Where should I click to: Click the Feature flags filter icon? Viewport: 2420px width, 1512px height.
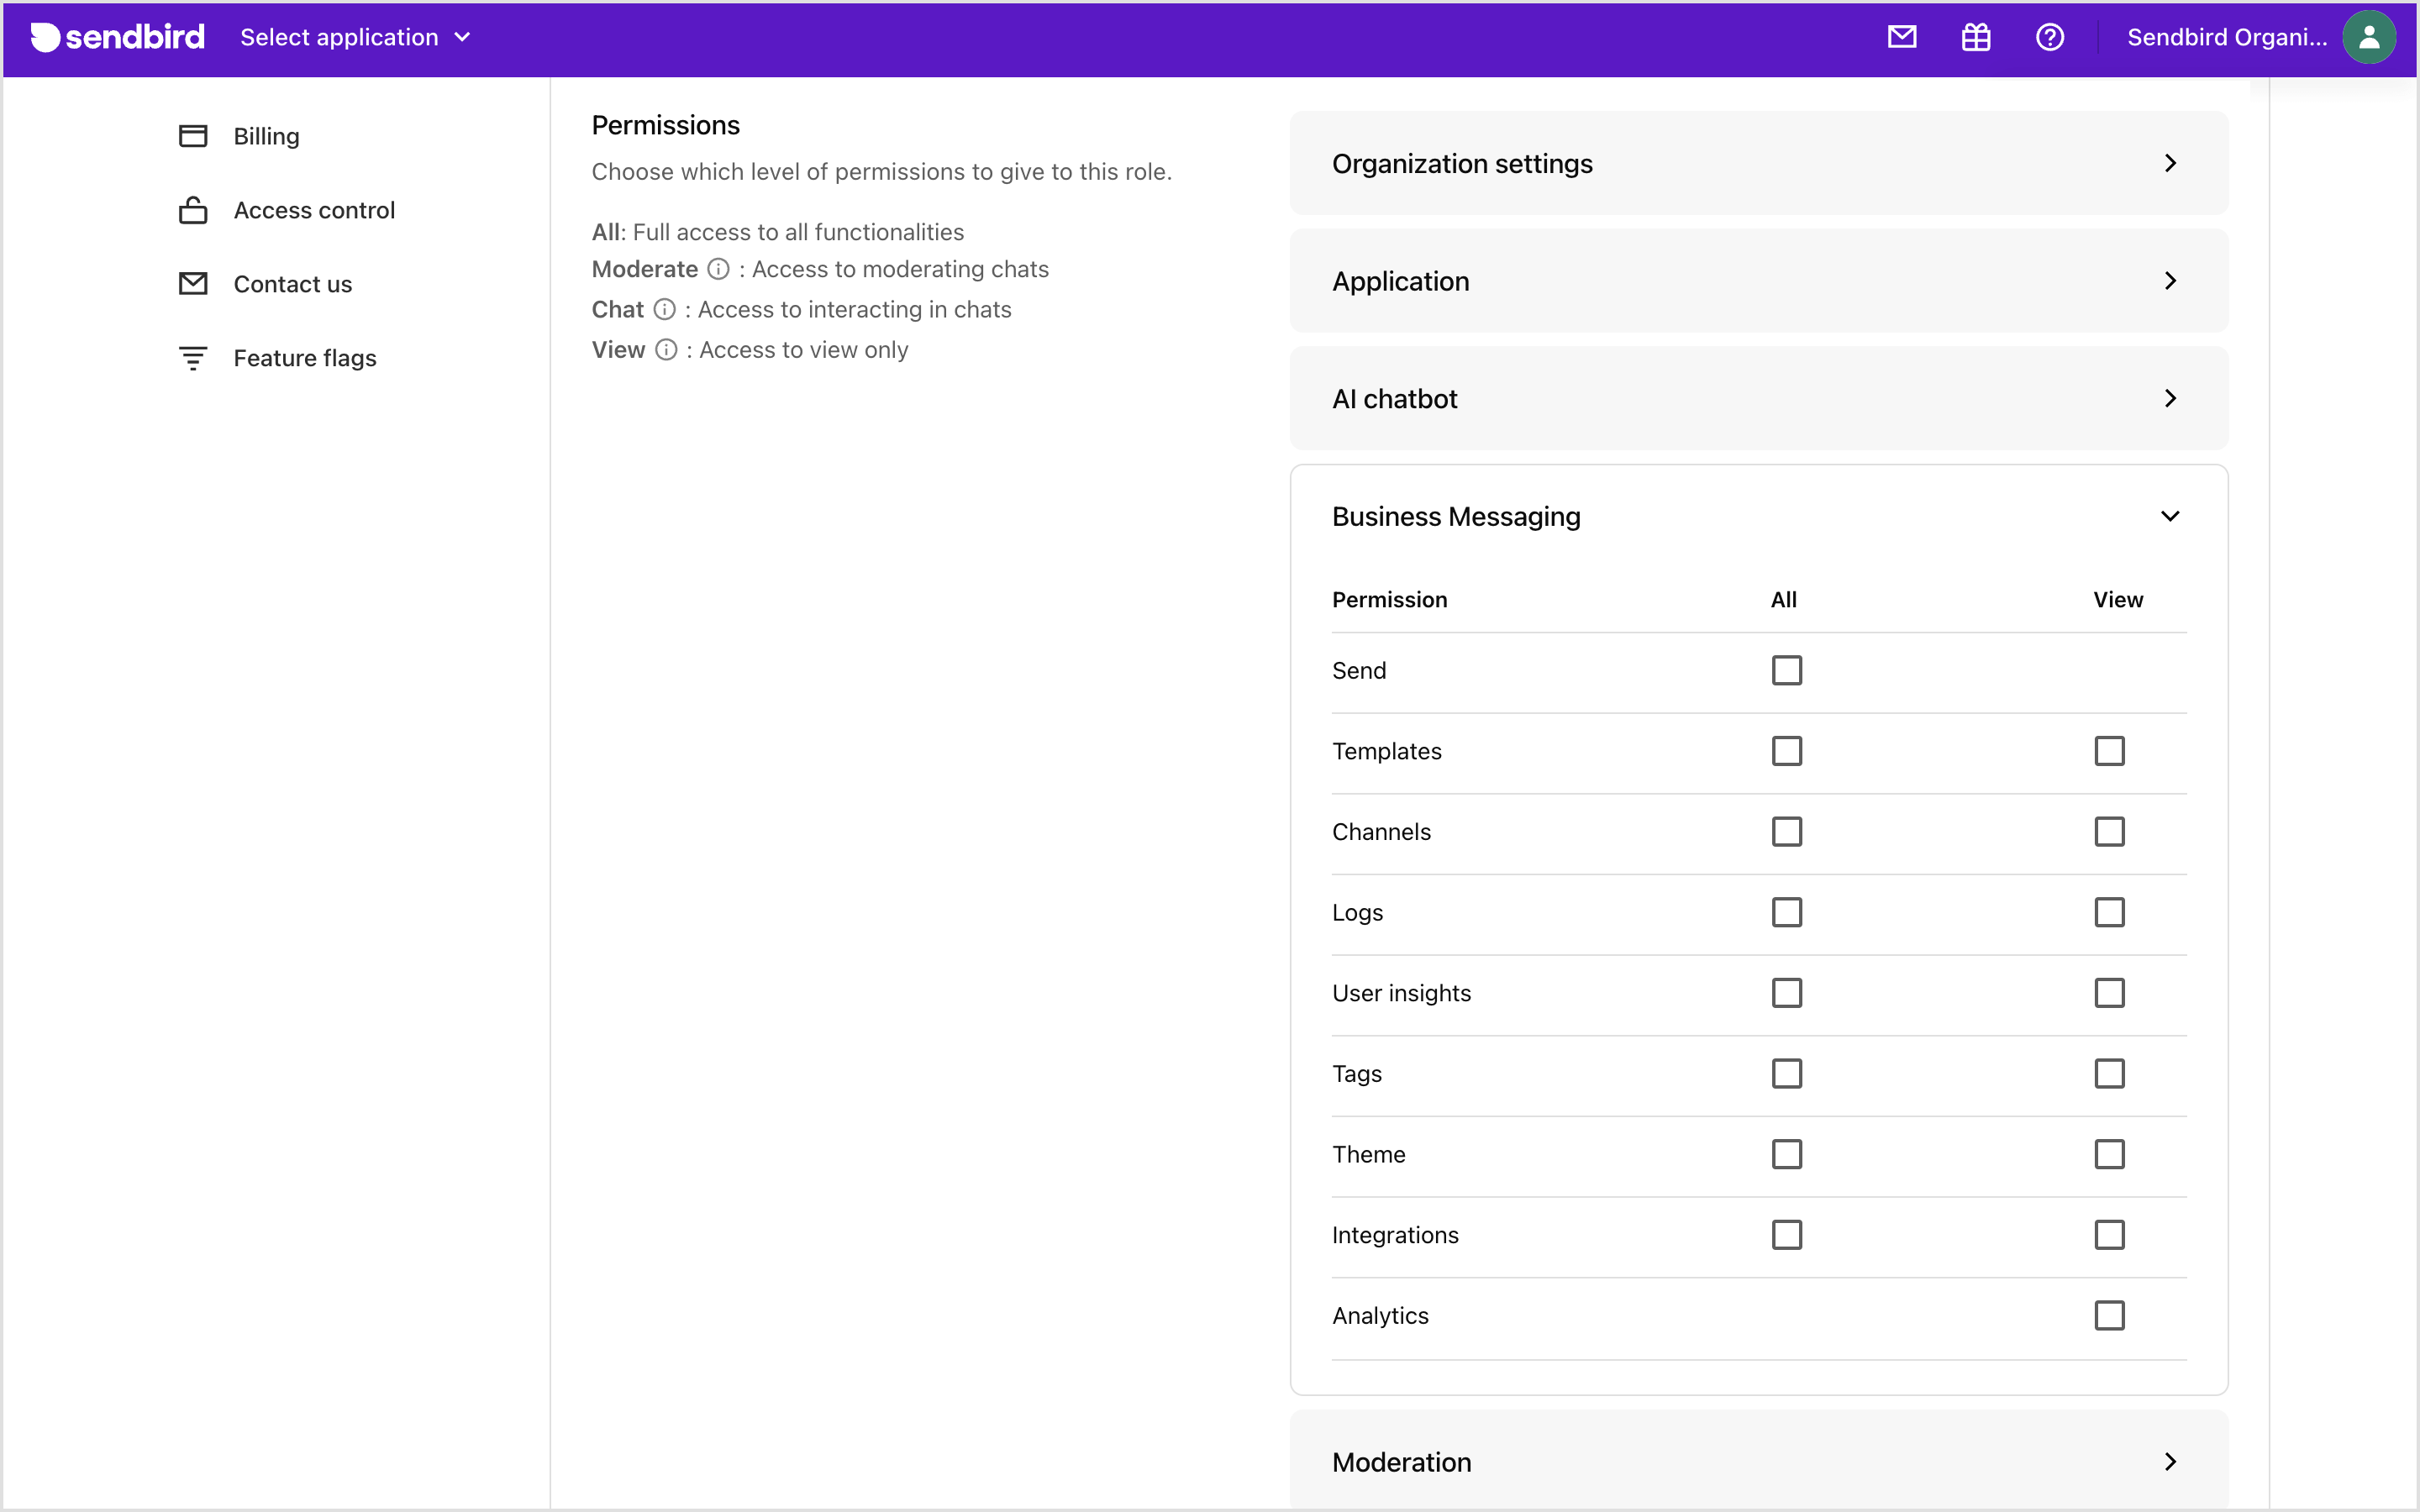tap(192, 357)
